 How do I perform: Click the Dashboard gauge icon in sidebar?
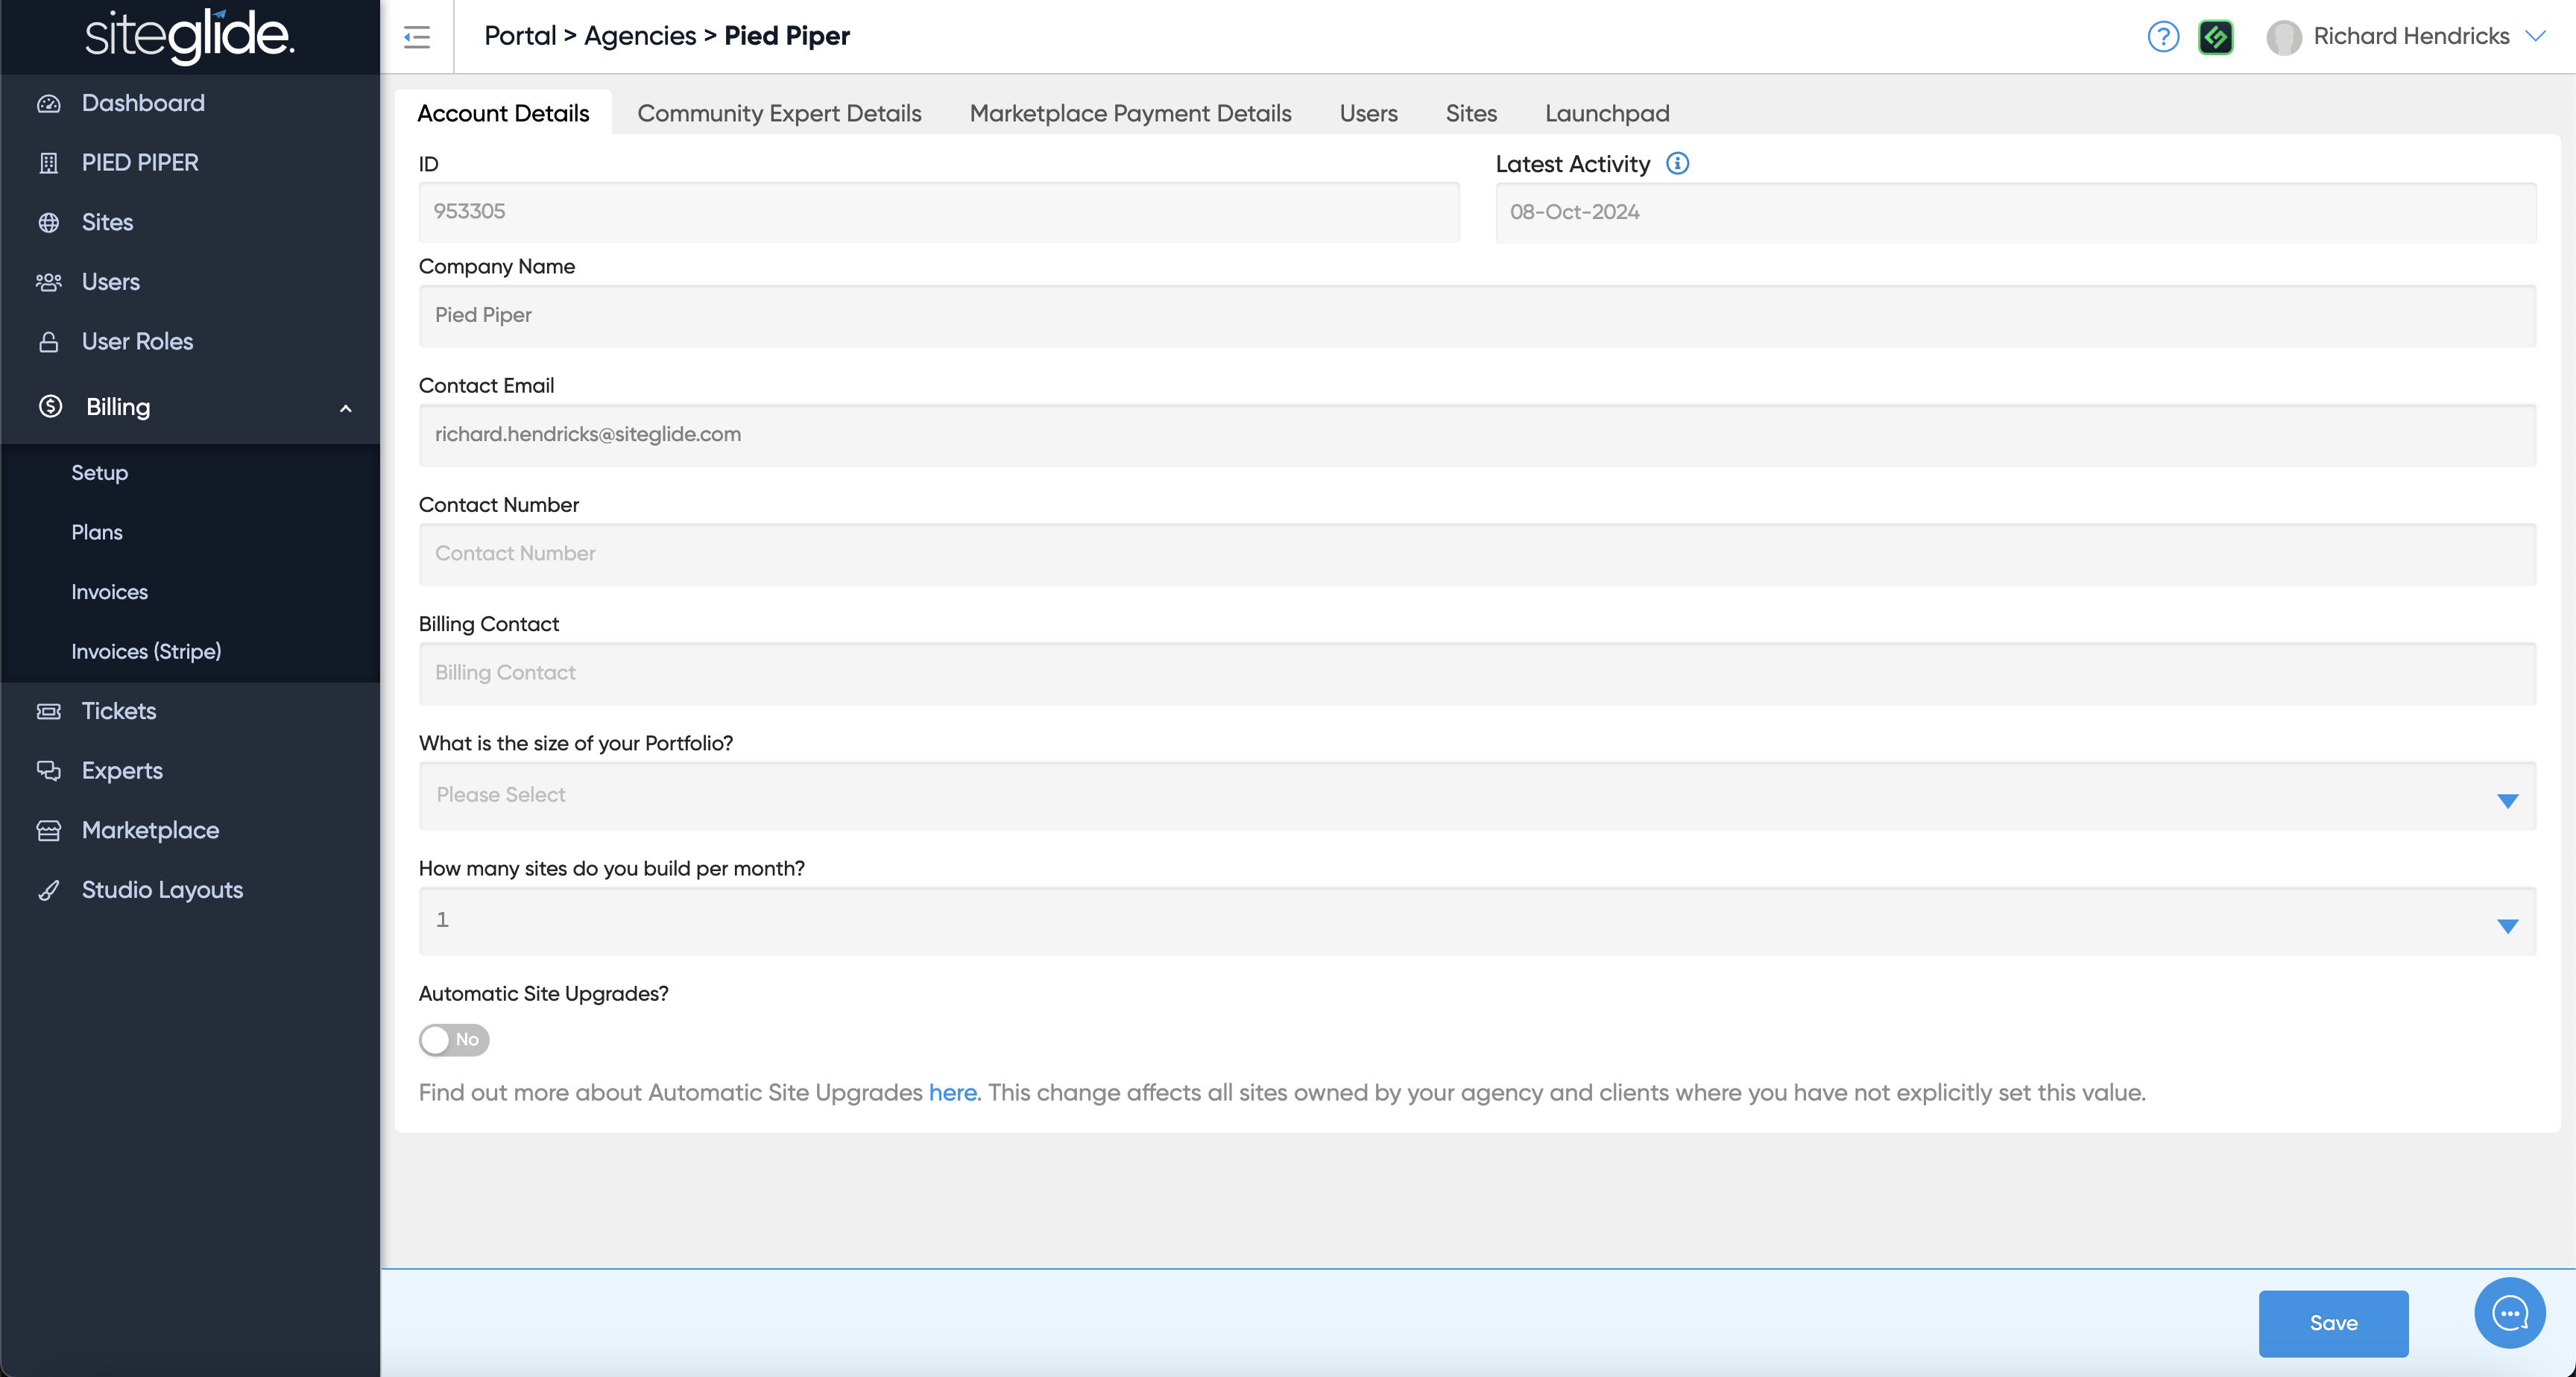click(48, 104)
